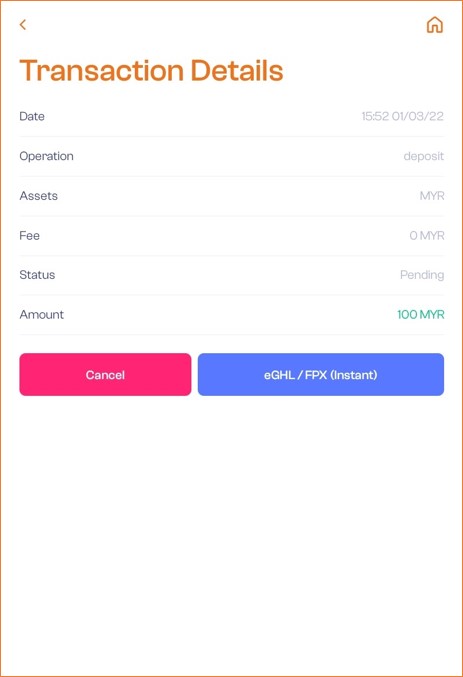Select the Fee row label
The image size is (463, 677).
[29, 235]
